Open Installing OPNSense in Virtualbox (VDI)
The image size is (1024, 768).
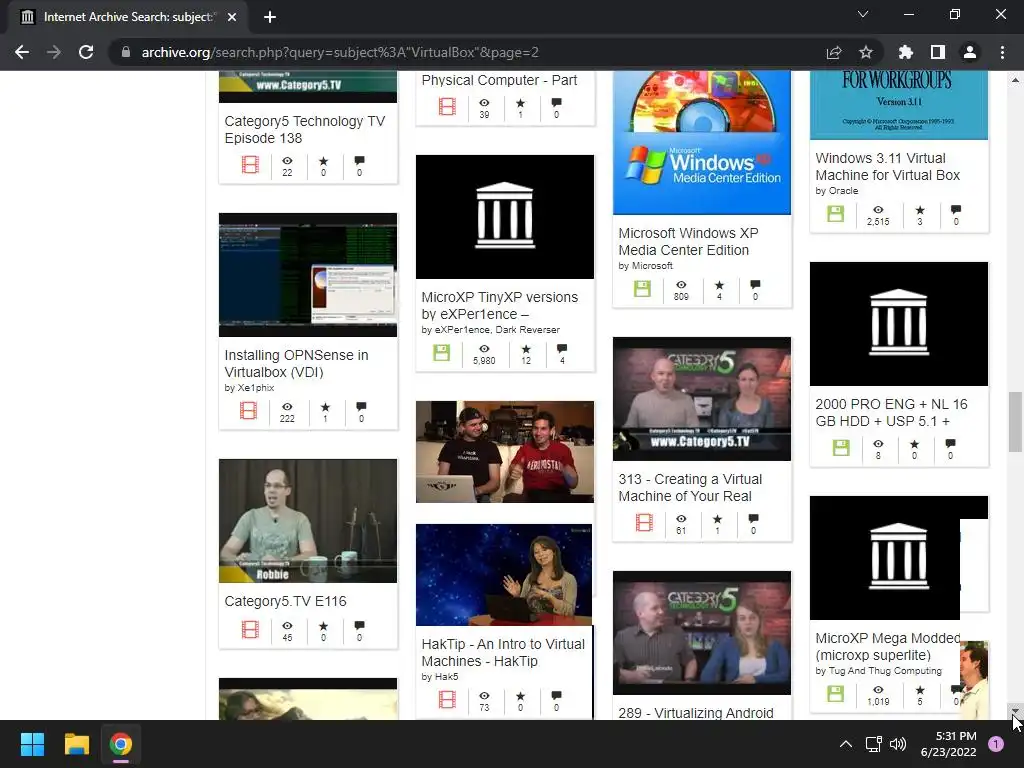[x=296, y=363]
